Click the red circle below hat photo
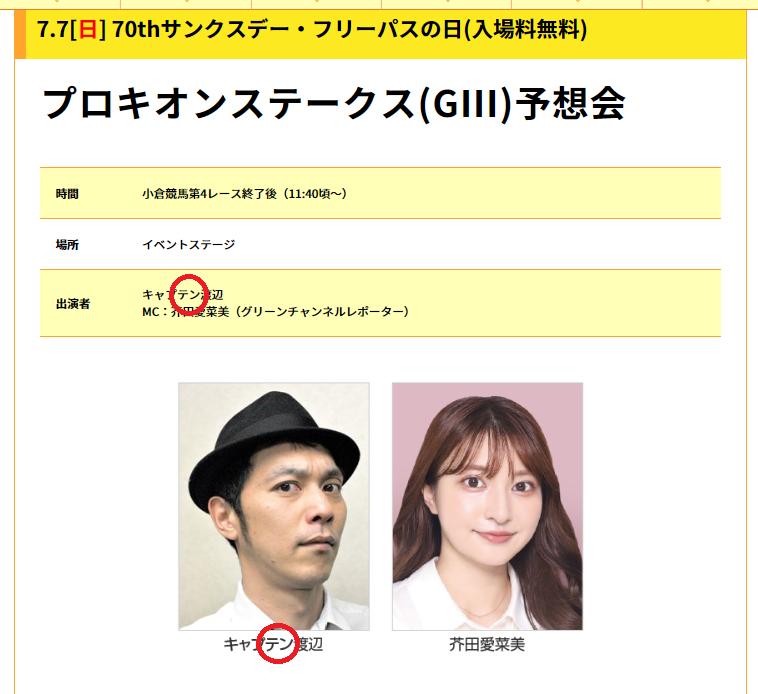The image size is (758, 694). pos(277,643)
